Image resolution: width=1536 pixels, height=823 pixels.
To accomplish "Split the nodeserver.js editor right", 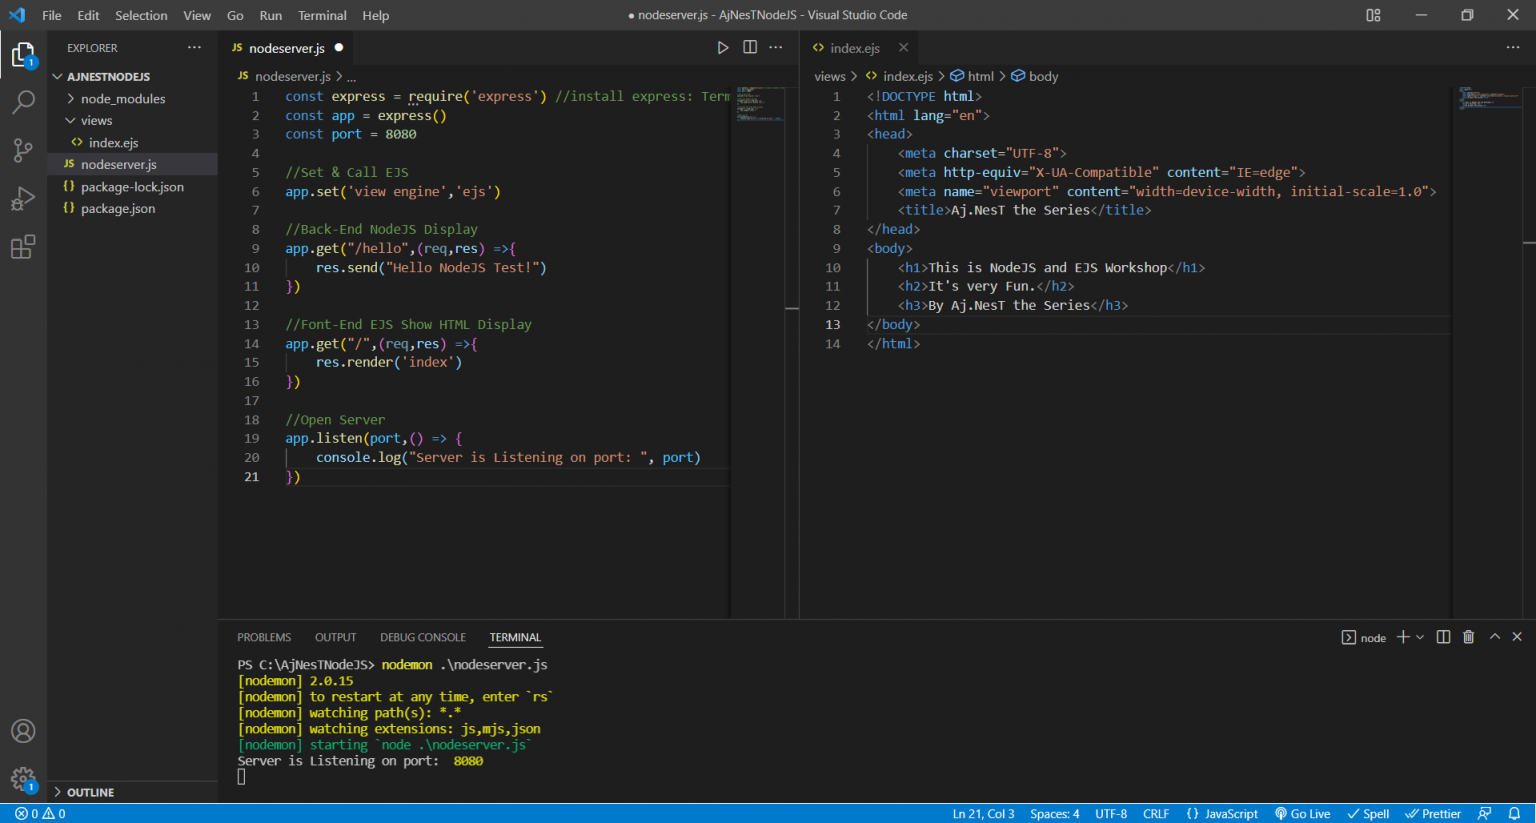I will point(750,48).
